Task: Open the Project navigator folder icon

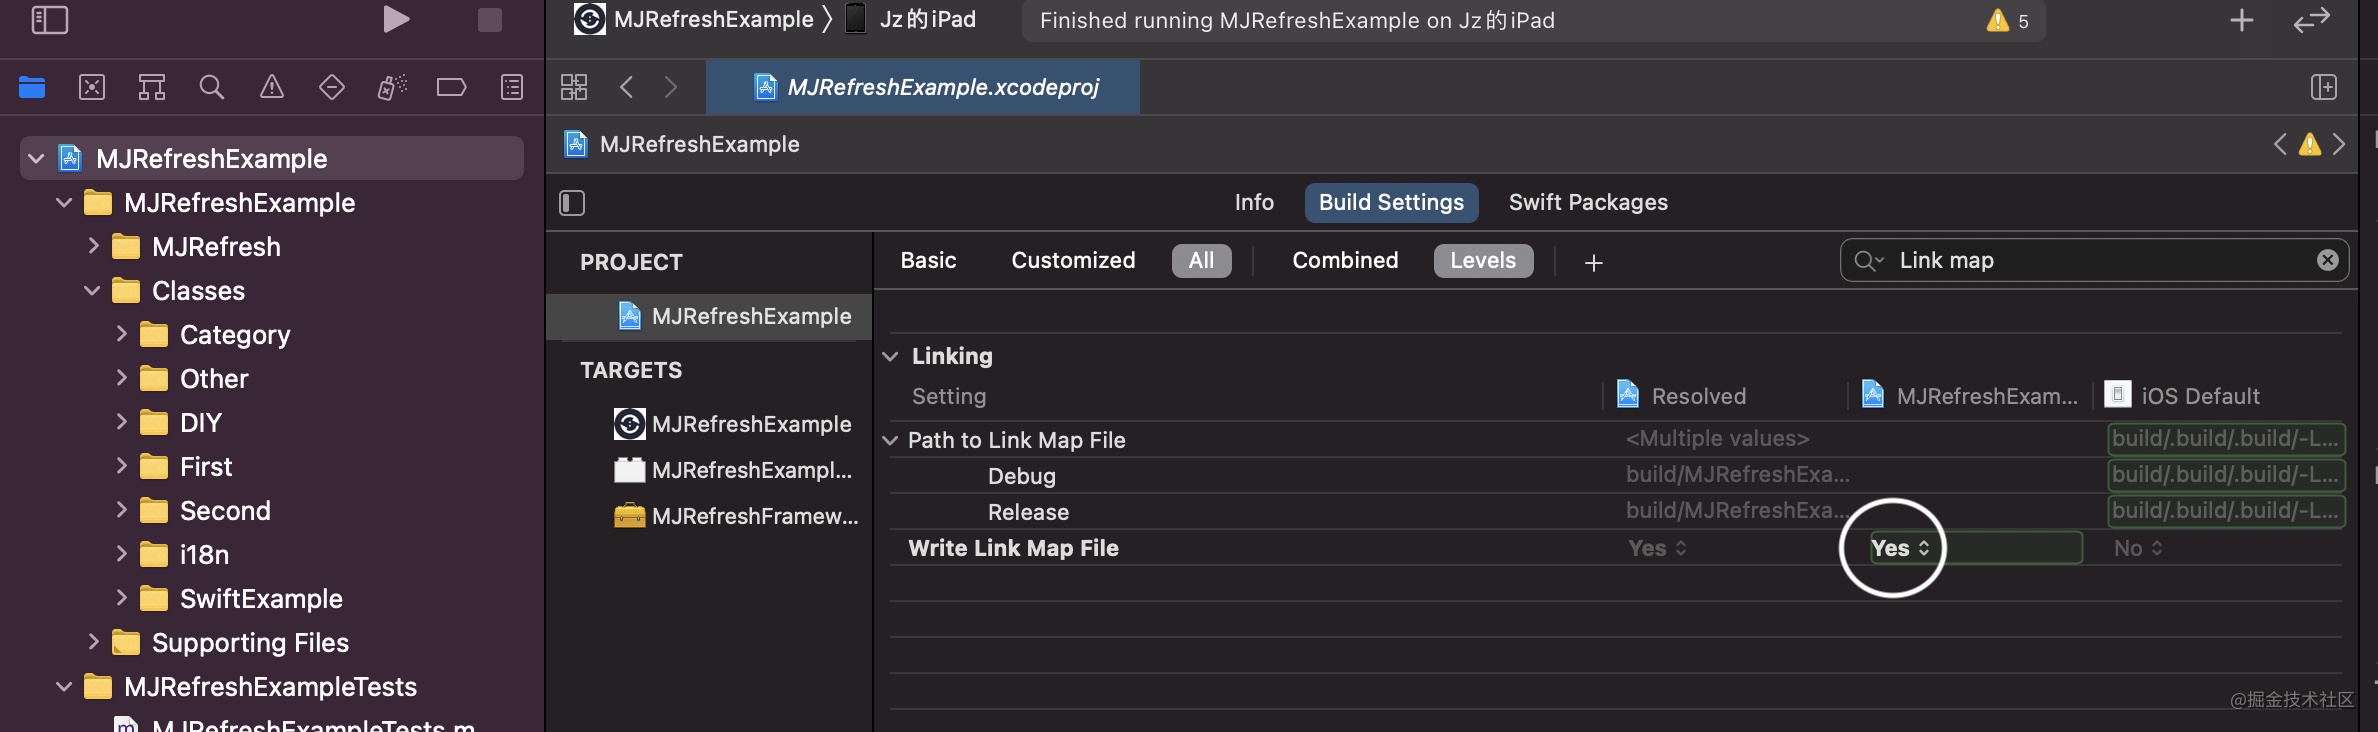Action: (32, 88)
